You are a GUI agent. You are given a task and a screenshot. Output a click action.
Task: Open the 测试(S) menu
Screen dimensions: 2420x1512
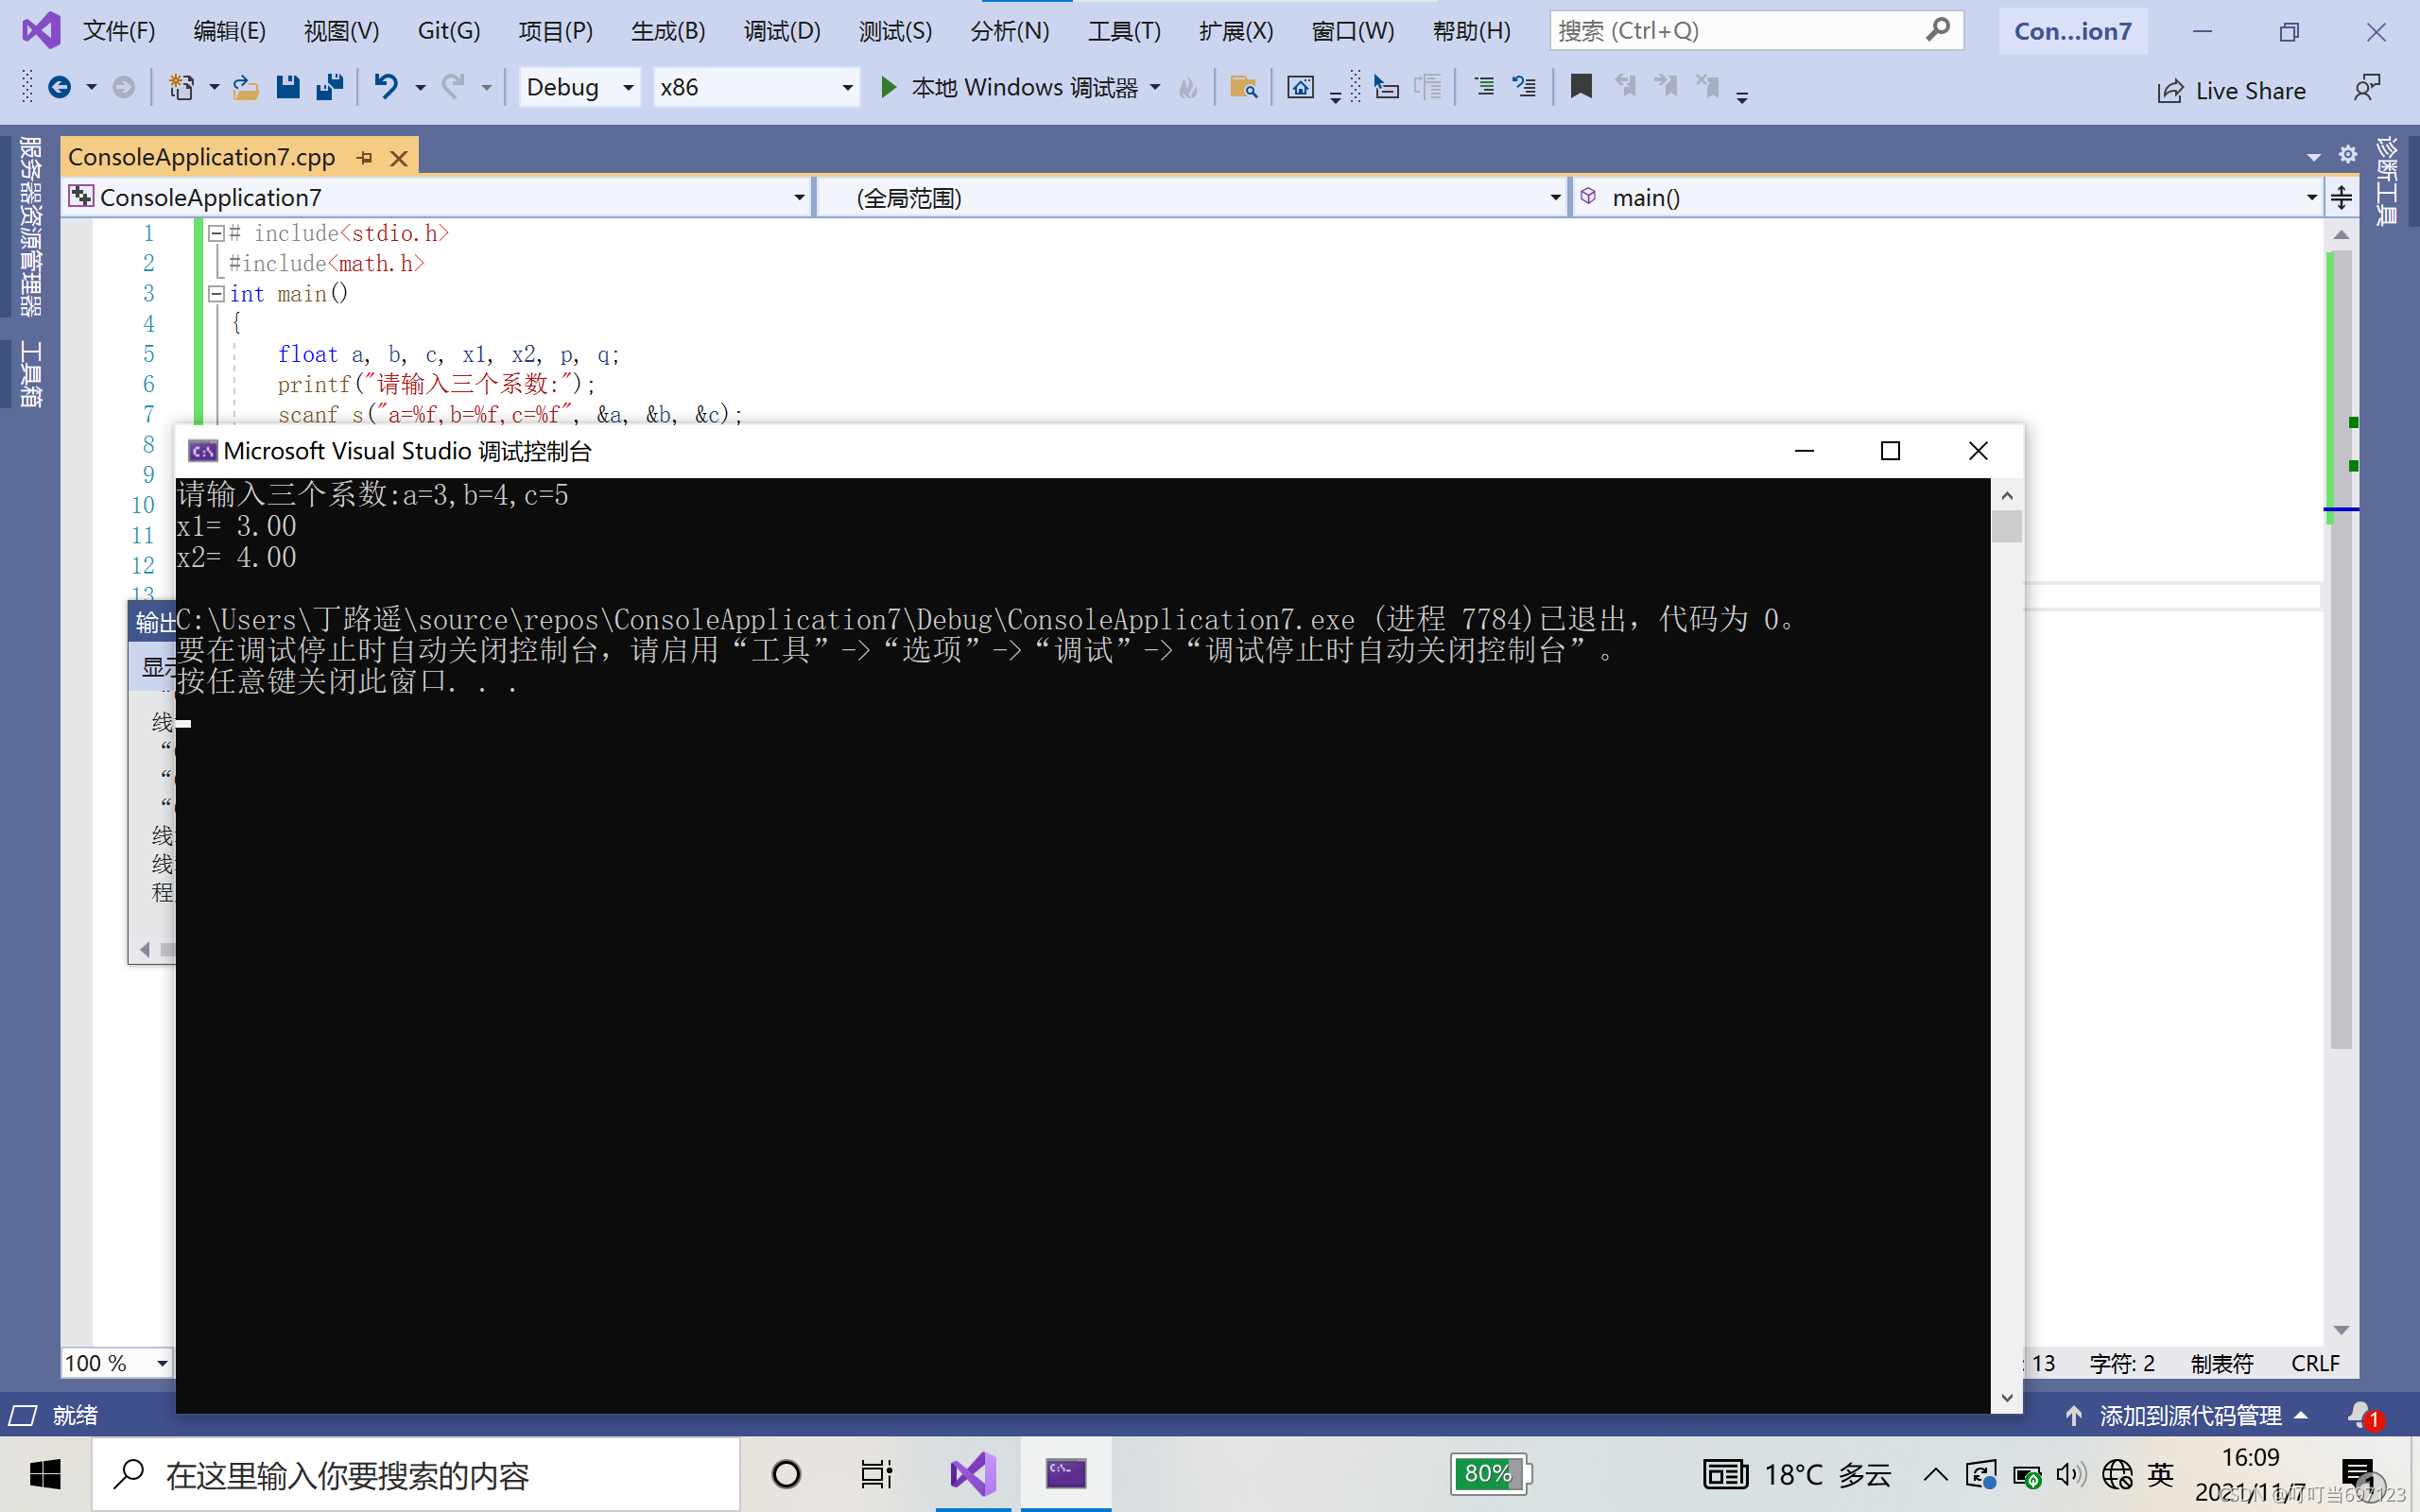tap(895, 31)
